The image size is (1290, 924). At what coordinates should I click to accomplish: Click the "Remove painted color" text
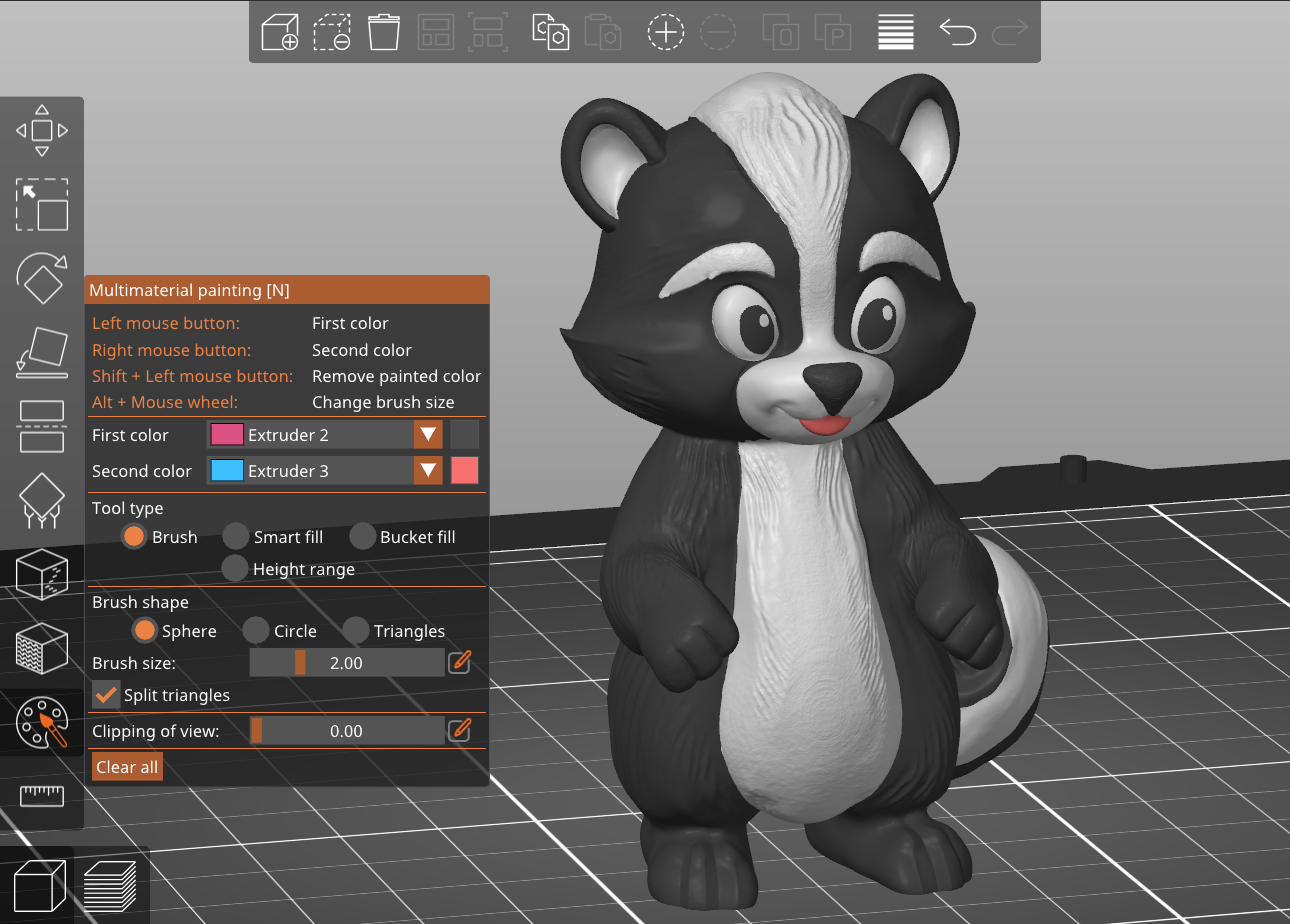pyautogui.click(x=397, y=376)
